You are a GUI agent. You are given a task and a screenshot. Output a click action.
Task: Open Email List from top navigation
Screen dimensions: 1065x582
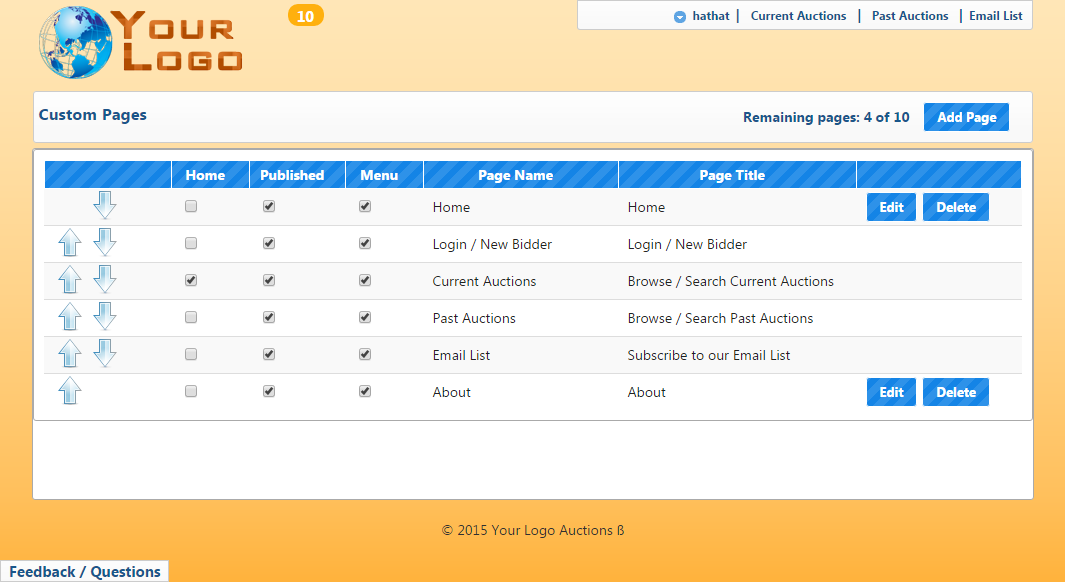pos(995,16)
